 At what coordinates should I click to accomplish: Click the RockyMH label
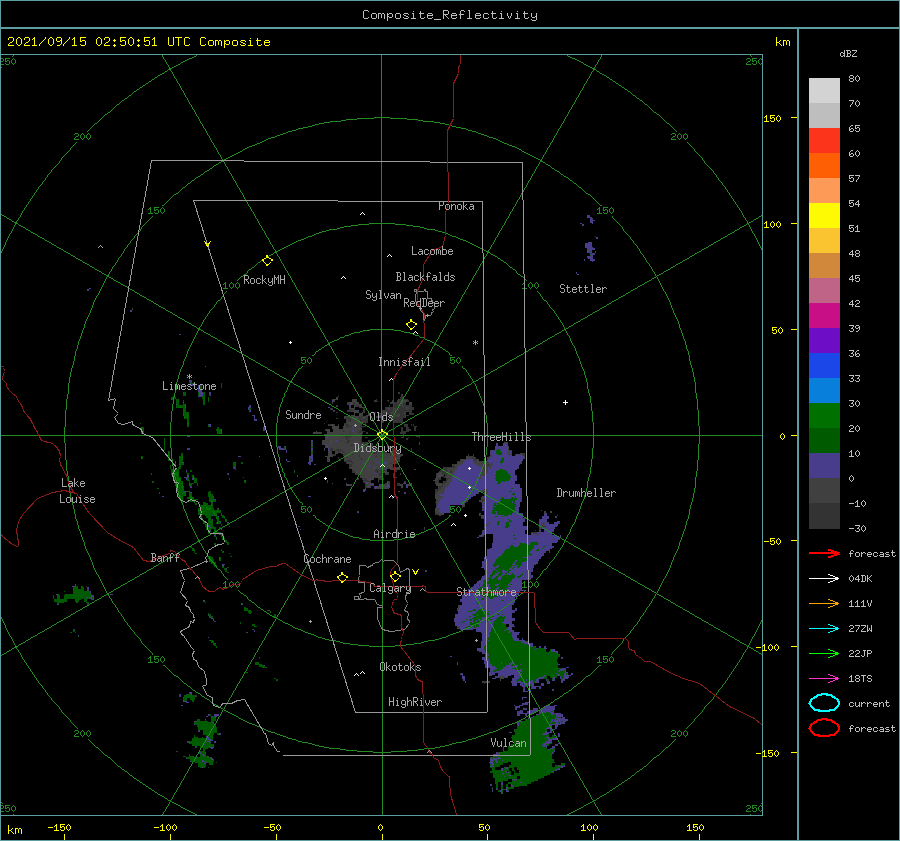[264, 280]
